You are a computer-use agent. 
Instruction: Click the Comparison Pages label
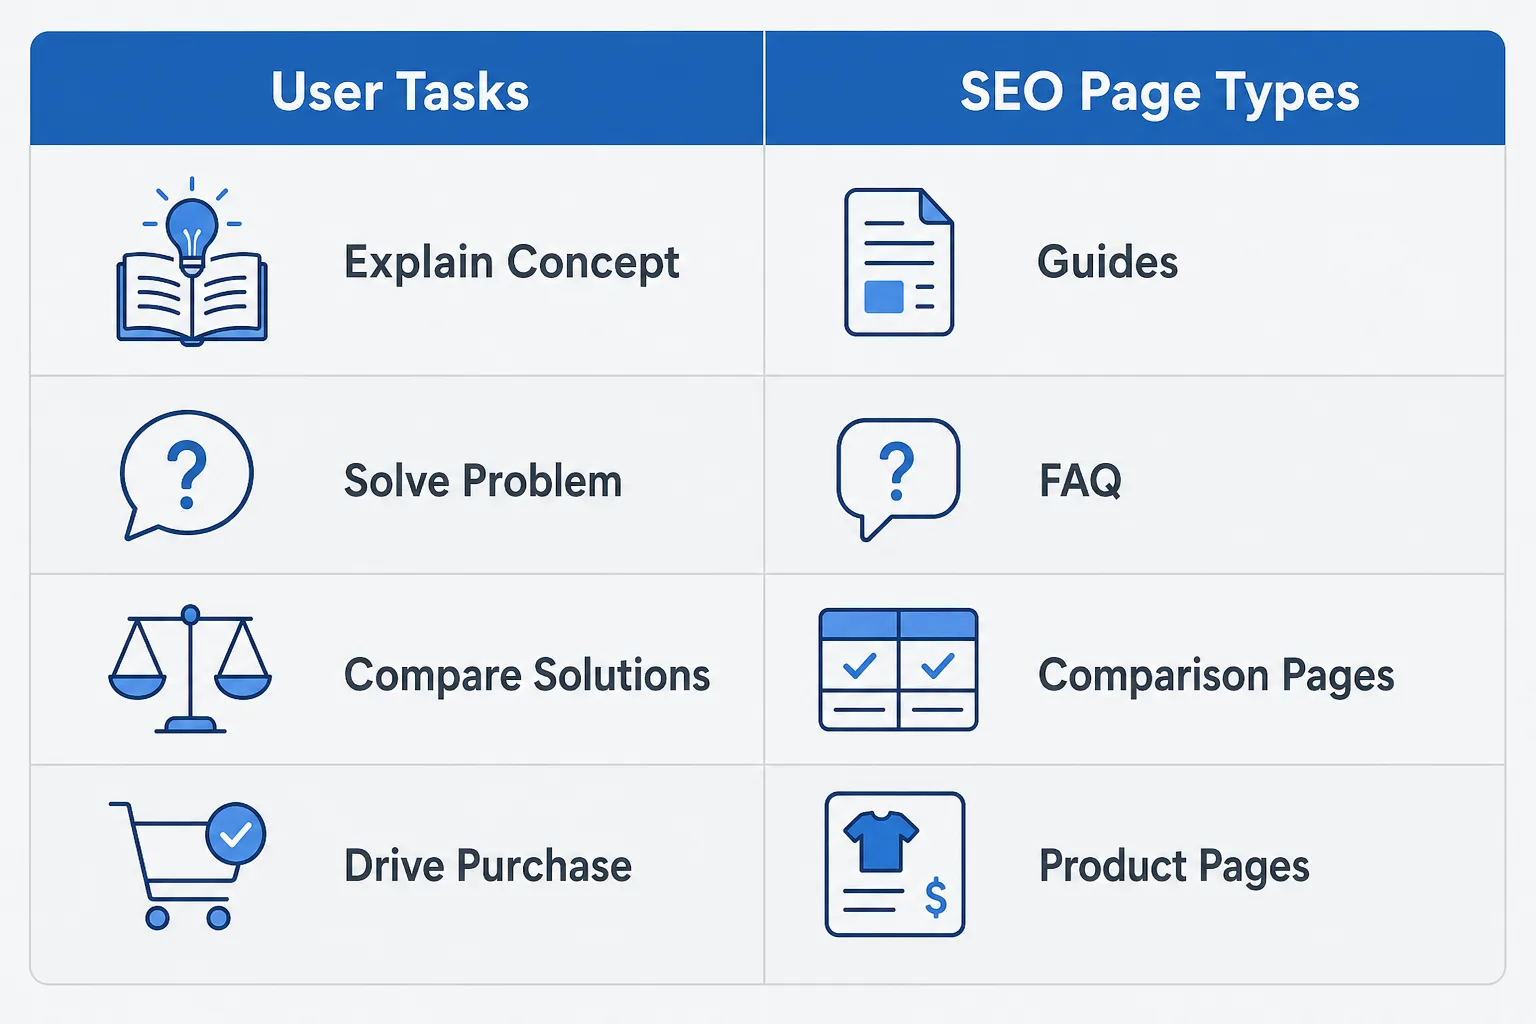coord(1216,676)
